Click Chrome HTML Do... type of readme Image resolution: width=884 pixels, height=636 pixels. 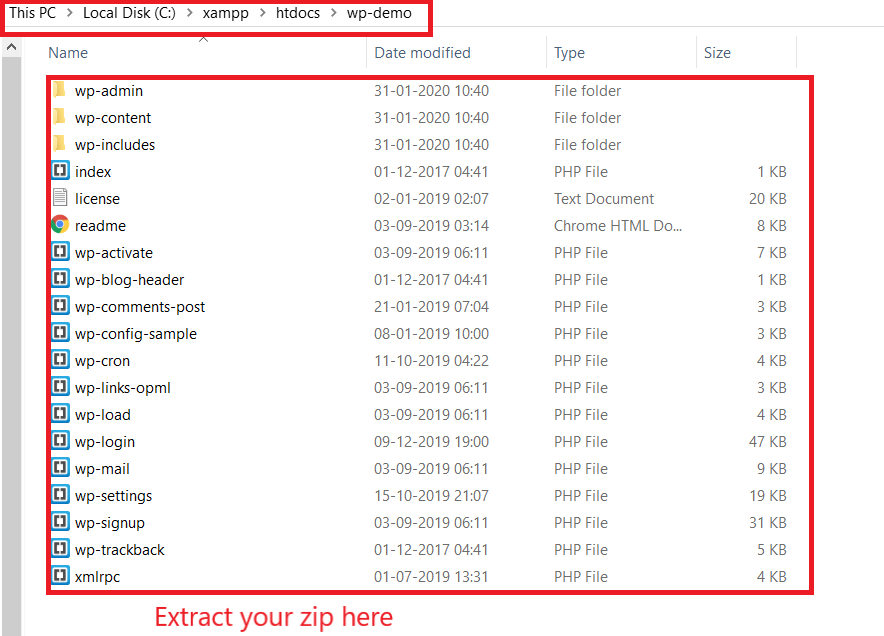(x=618, y=226)
